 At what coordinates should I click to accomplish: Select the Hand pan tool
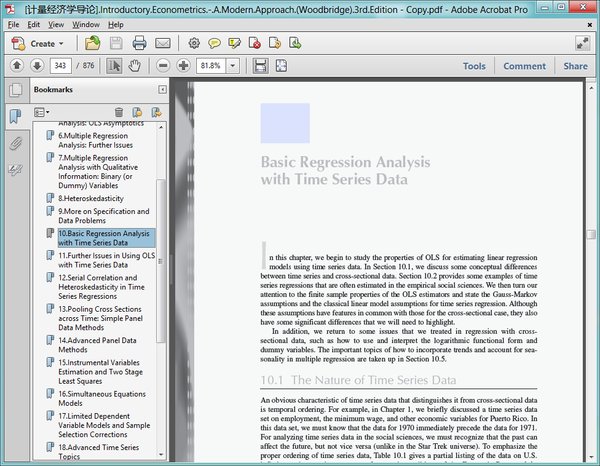pyautogui.click(x=135, y=66)
